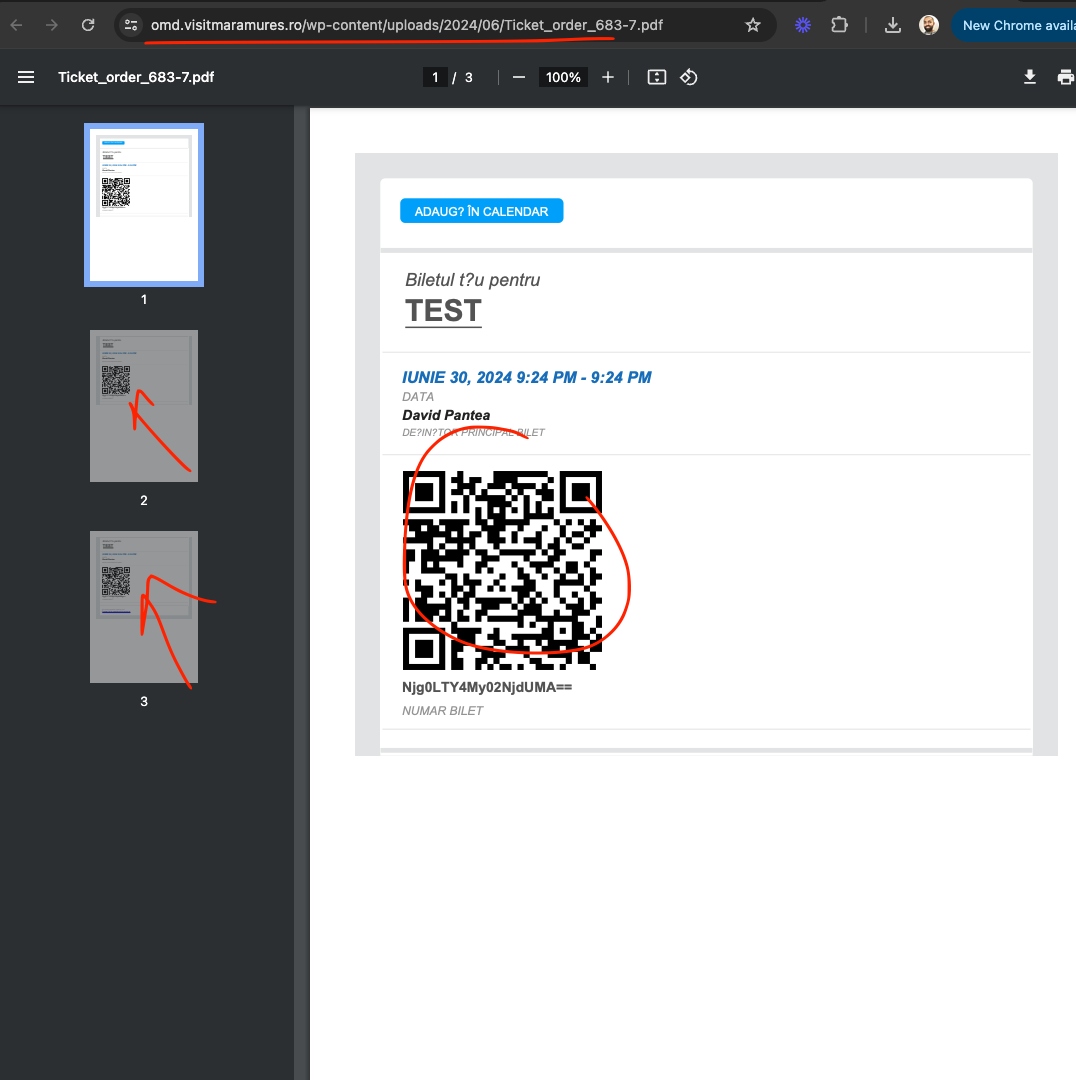1076x1080 pixels.
Task: Click the Biletul t?u pentru heading
Action: 473,280
